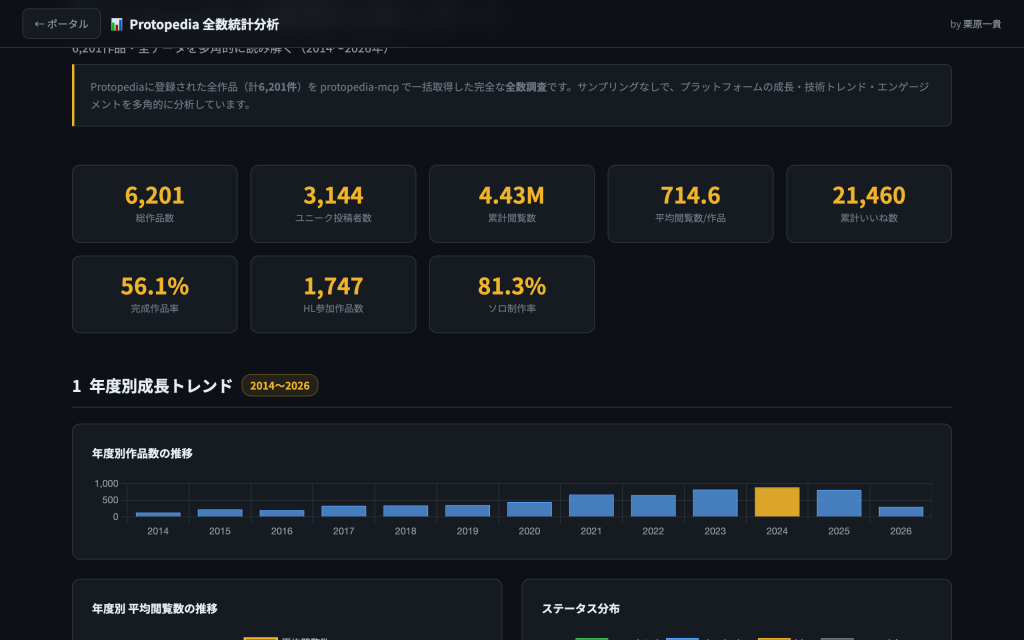
Task: Click the 2025 bar in the works chart
Action: [x=839, y=503]
